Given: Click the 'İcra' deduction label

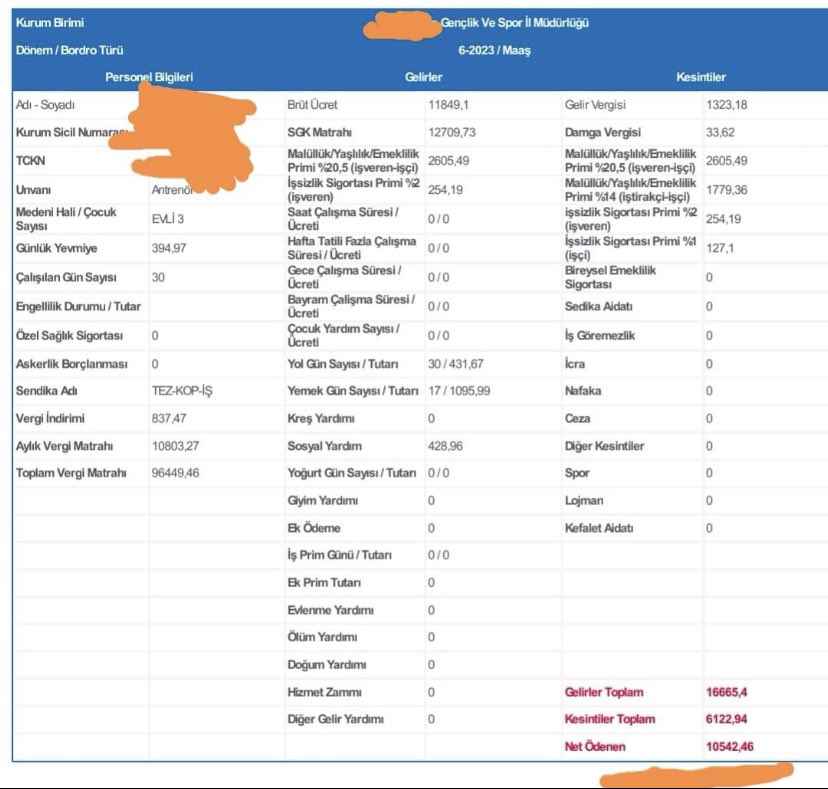Looking at the screenshot, I should 575,364.
